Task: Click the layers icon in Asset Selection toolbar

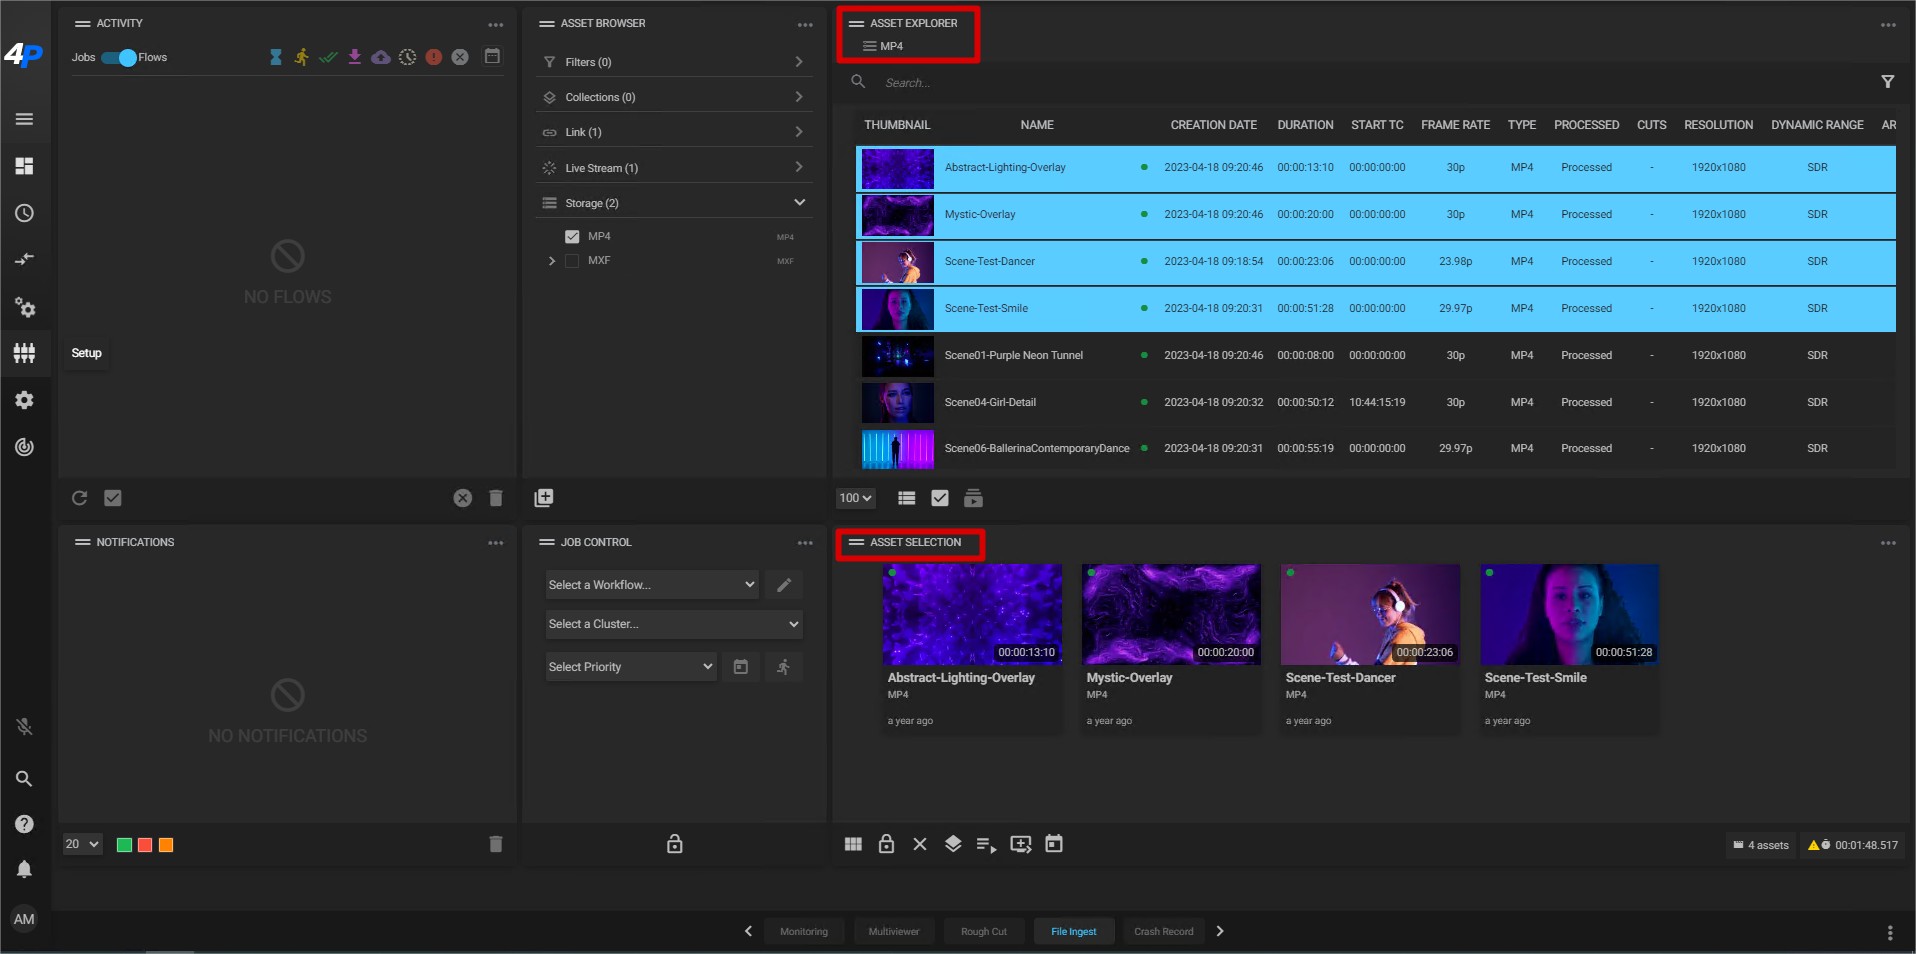Action: click(x=953, y=844)
